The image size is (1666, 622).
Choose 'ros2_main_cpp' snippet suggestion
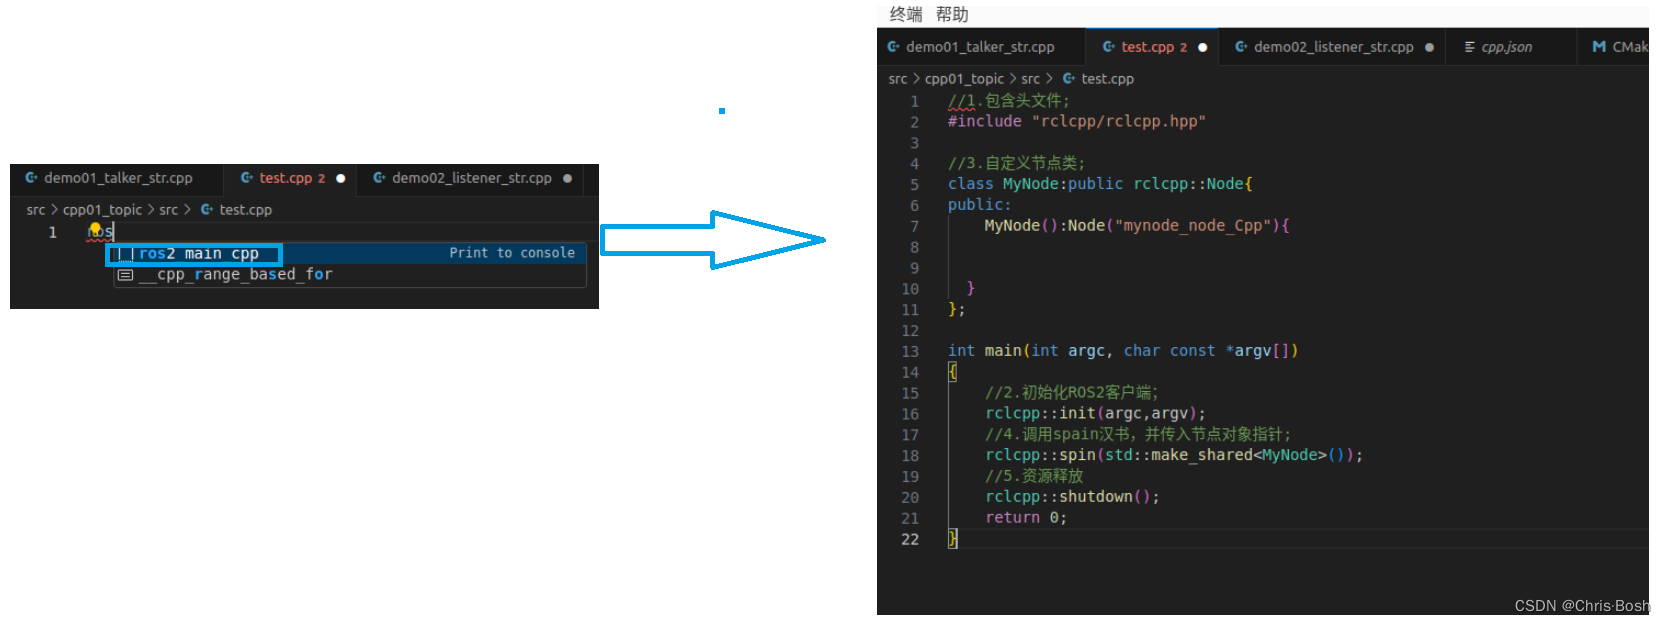coord(350,254)
